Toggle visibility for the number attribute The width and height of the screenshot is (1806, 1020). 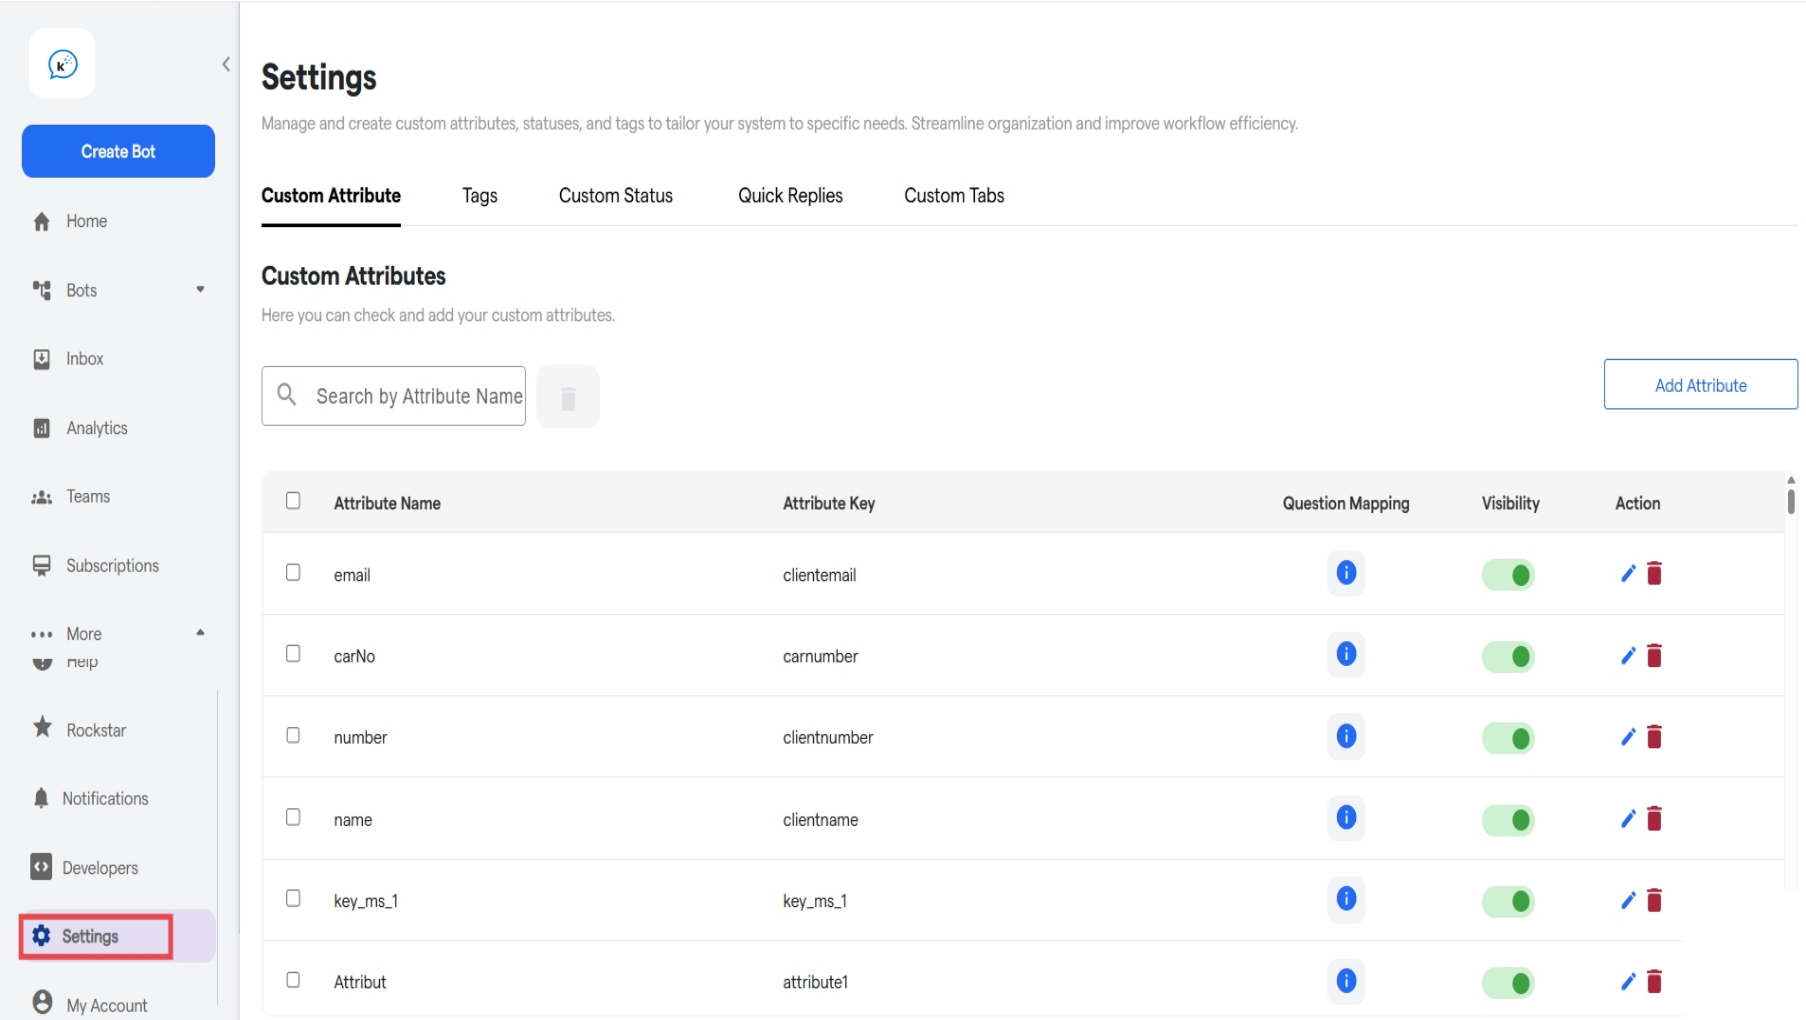pyautogui.click(x=1508, y=737)
